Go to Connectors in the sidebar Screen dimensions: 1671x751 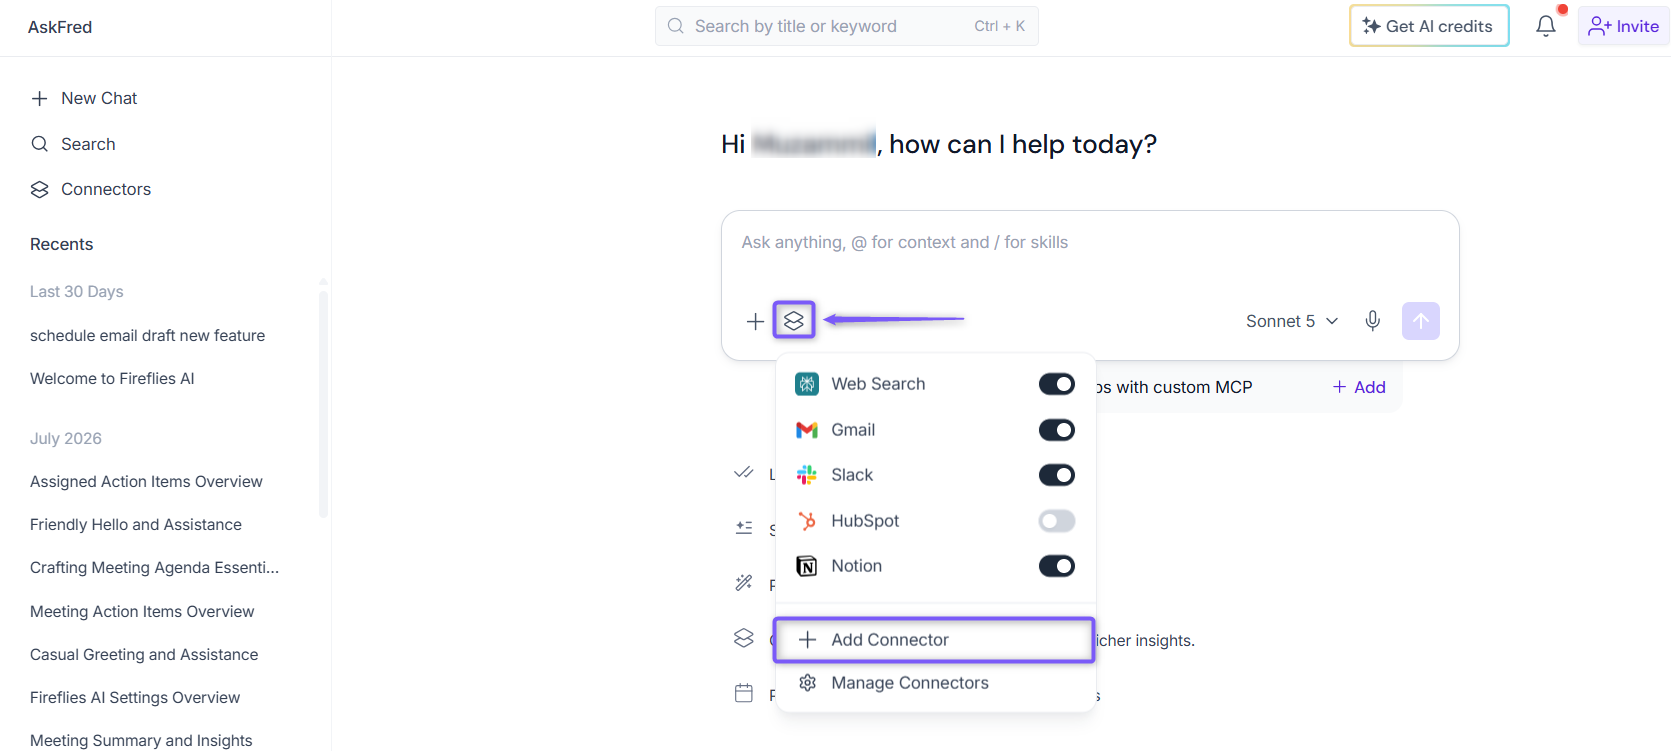[x=91, y=189]
